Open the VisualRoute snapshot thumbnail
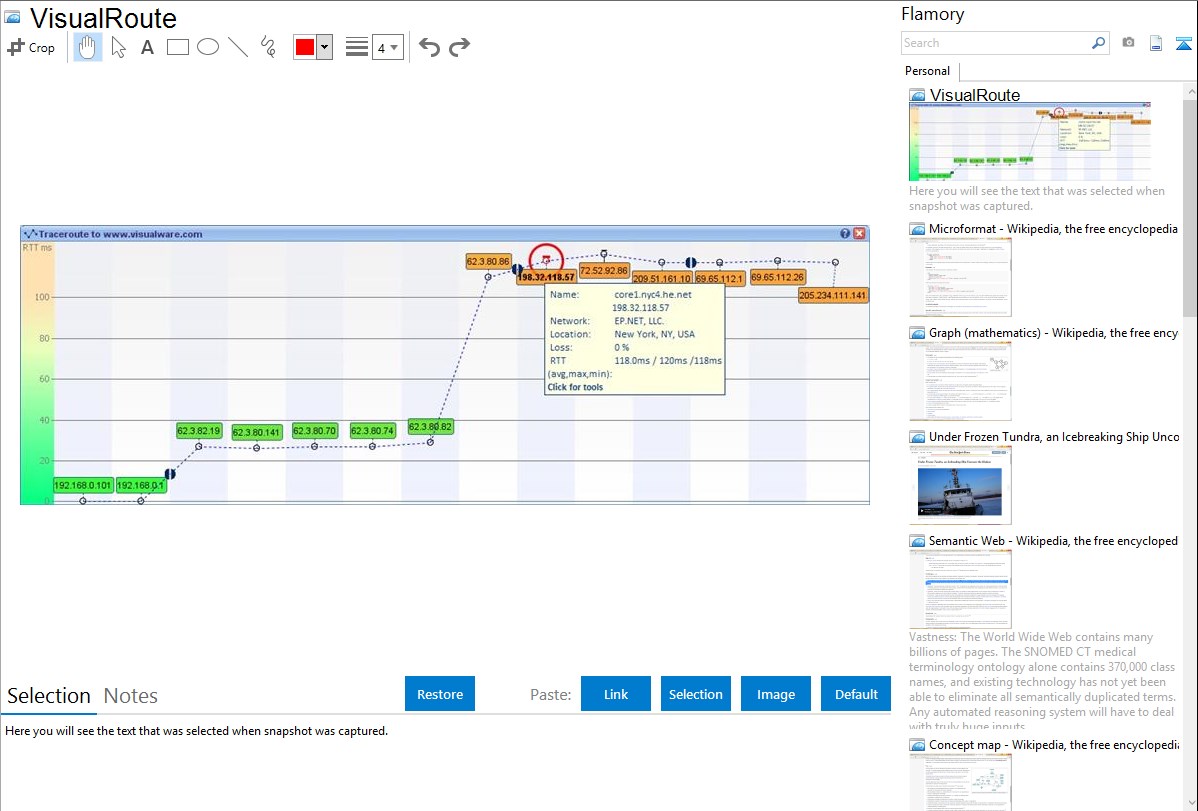Screen dimensions: 1198x811 tap(1030, 142)
